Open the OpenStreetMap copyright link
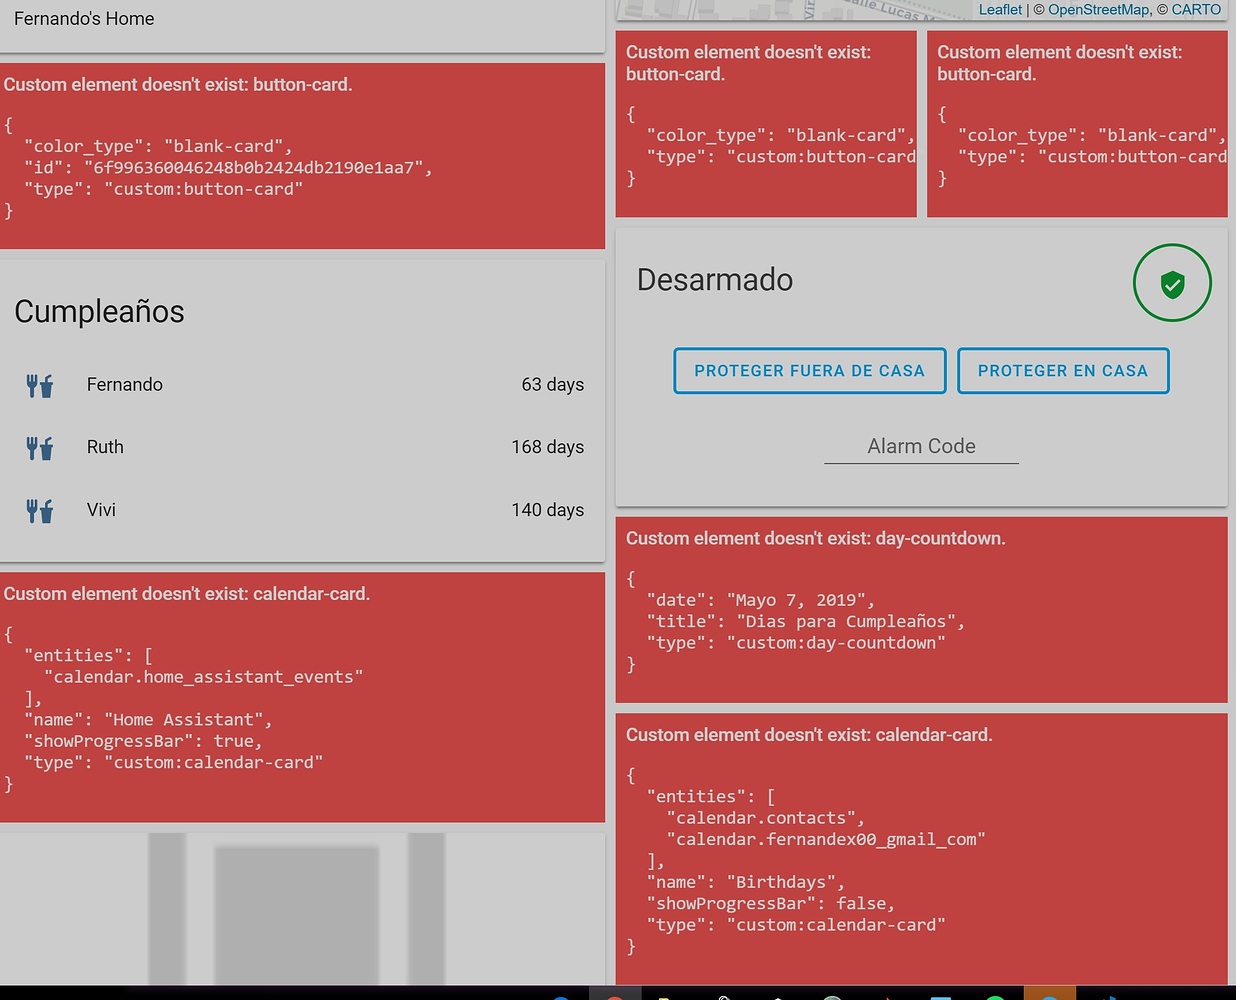Screen dimensions: 1236x1000 pos(1098,9)
